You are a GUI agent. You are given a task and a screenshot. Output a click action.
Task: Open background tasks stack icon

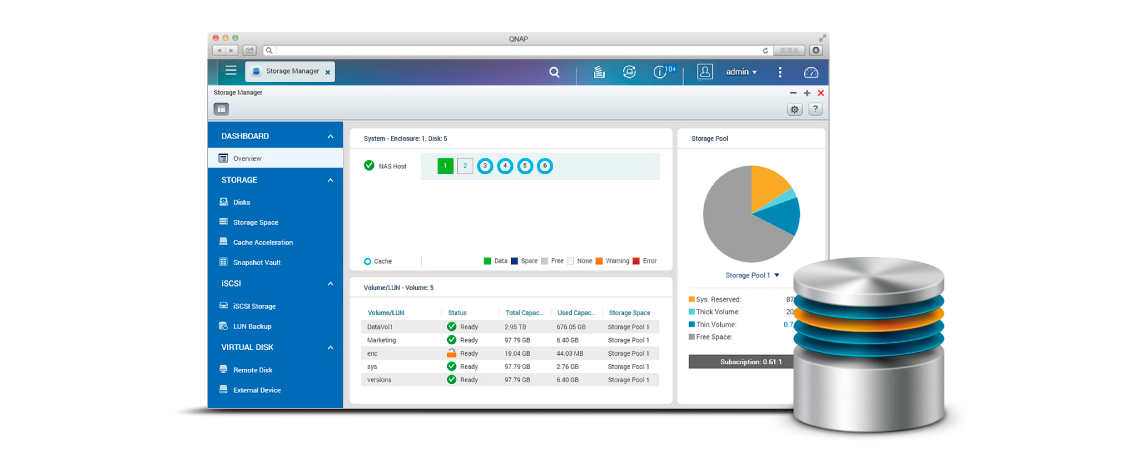pos(598,72)
